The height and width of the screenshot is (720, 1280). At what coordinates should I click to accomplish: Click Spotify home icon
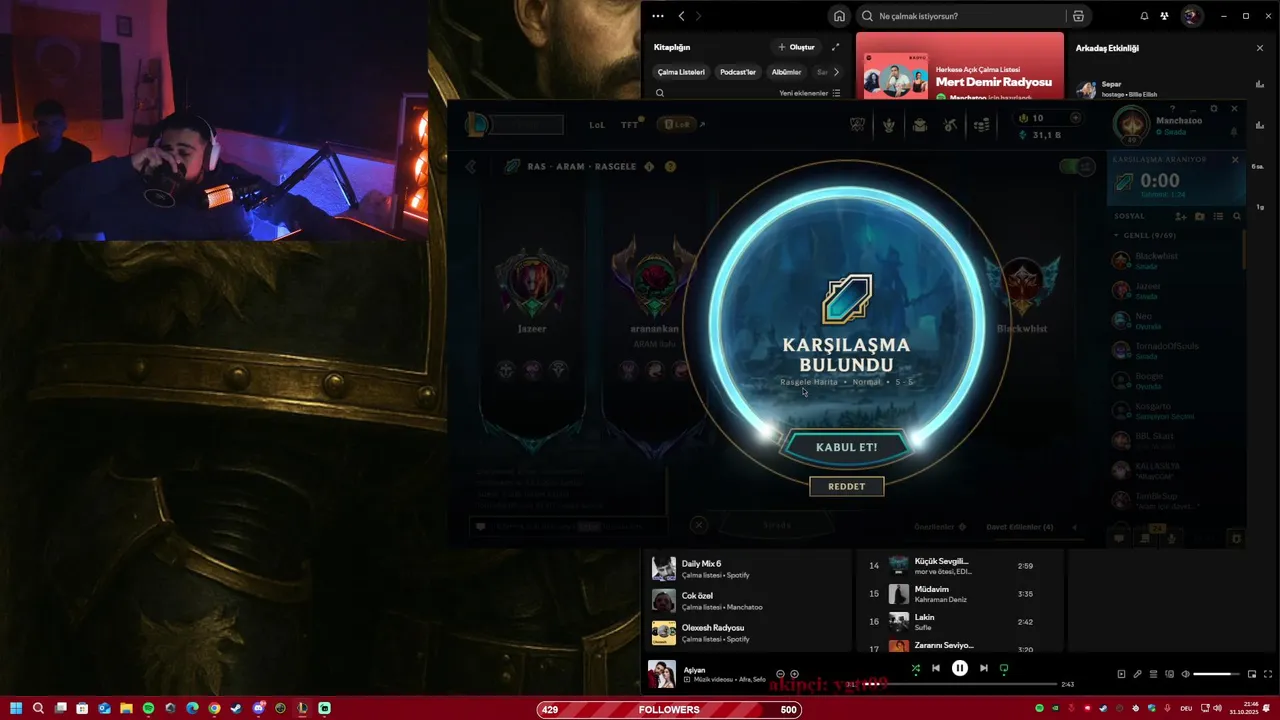pos(839,16)
